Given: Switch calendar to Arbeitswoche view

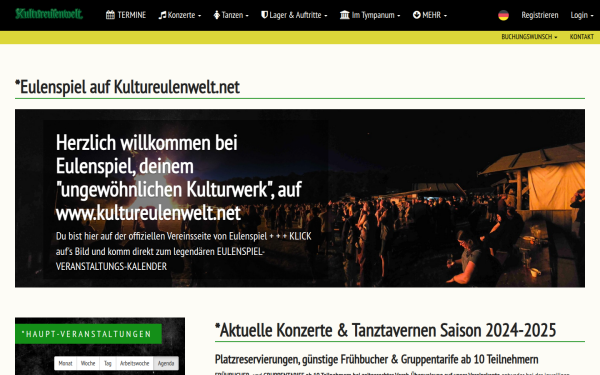Looking at the screenshot, I should click(x=134, y=363).
